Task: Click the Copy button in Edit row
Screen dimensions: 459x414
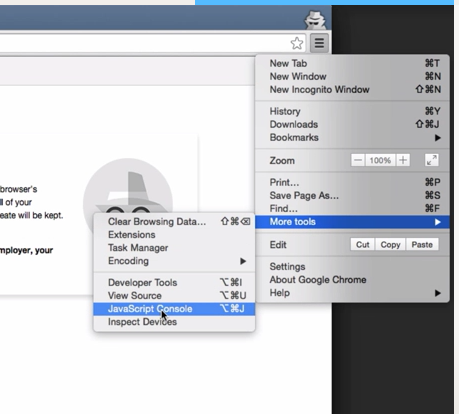Action: (x=390, y=244)
